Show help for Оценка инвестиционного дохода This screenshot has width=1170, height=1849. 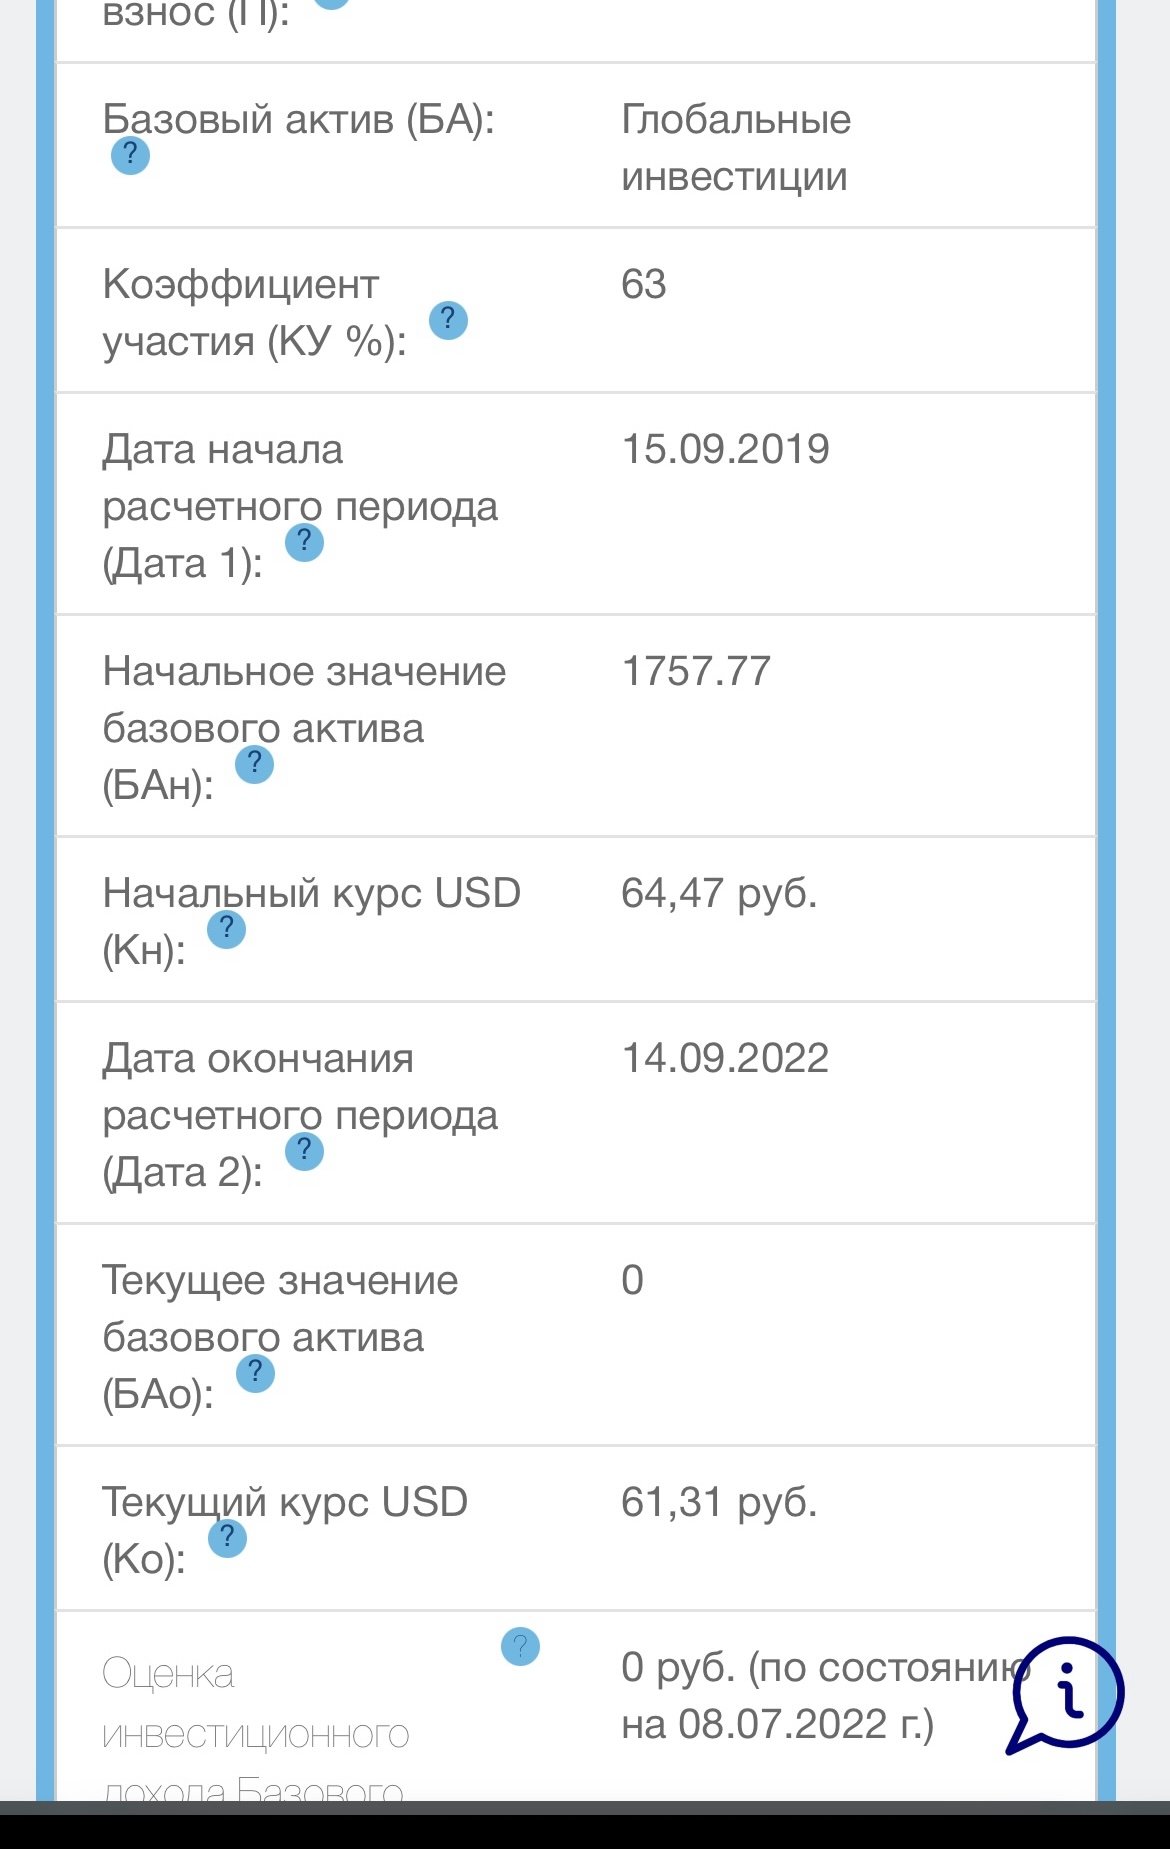coord(520,1646)
